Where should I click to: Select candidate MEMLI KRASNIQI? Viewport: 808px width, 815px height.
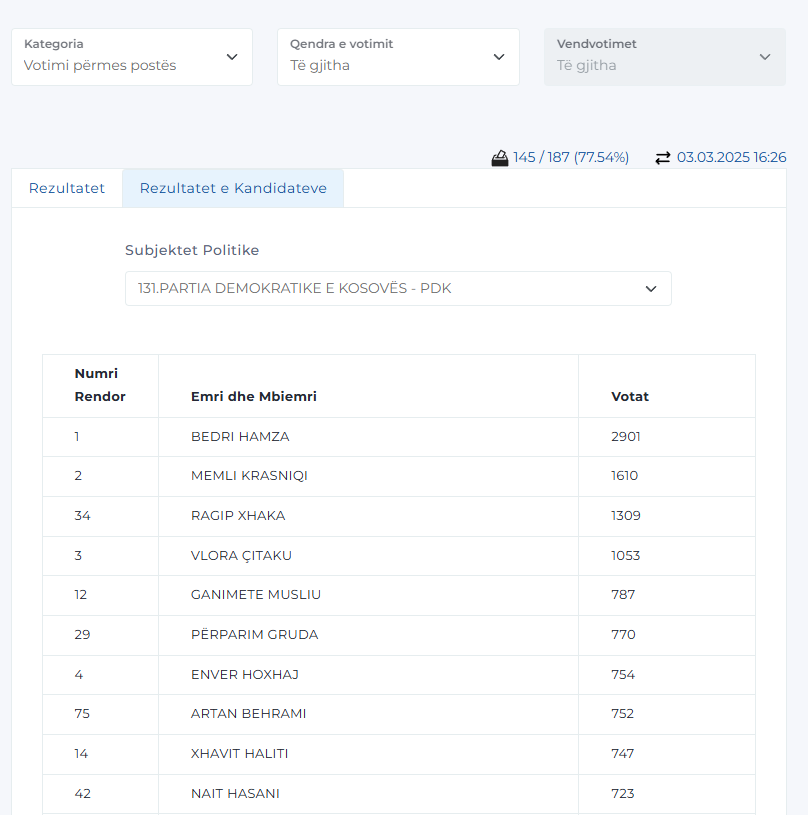tap(249, 476)
